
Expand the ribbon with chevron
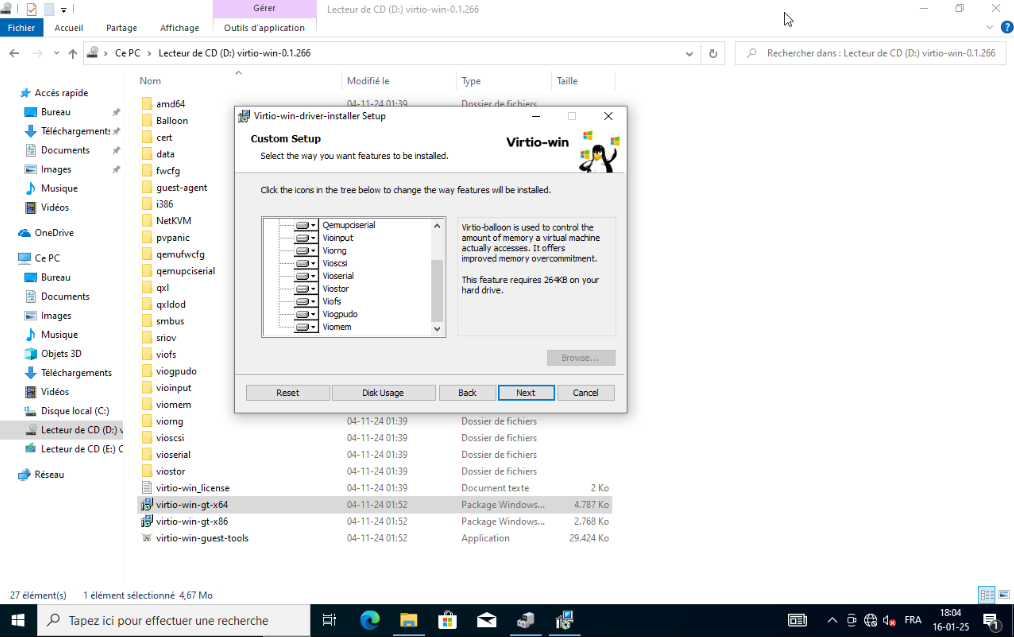point(989,27)
